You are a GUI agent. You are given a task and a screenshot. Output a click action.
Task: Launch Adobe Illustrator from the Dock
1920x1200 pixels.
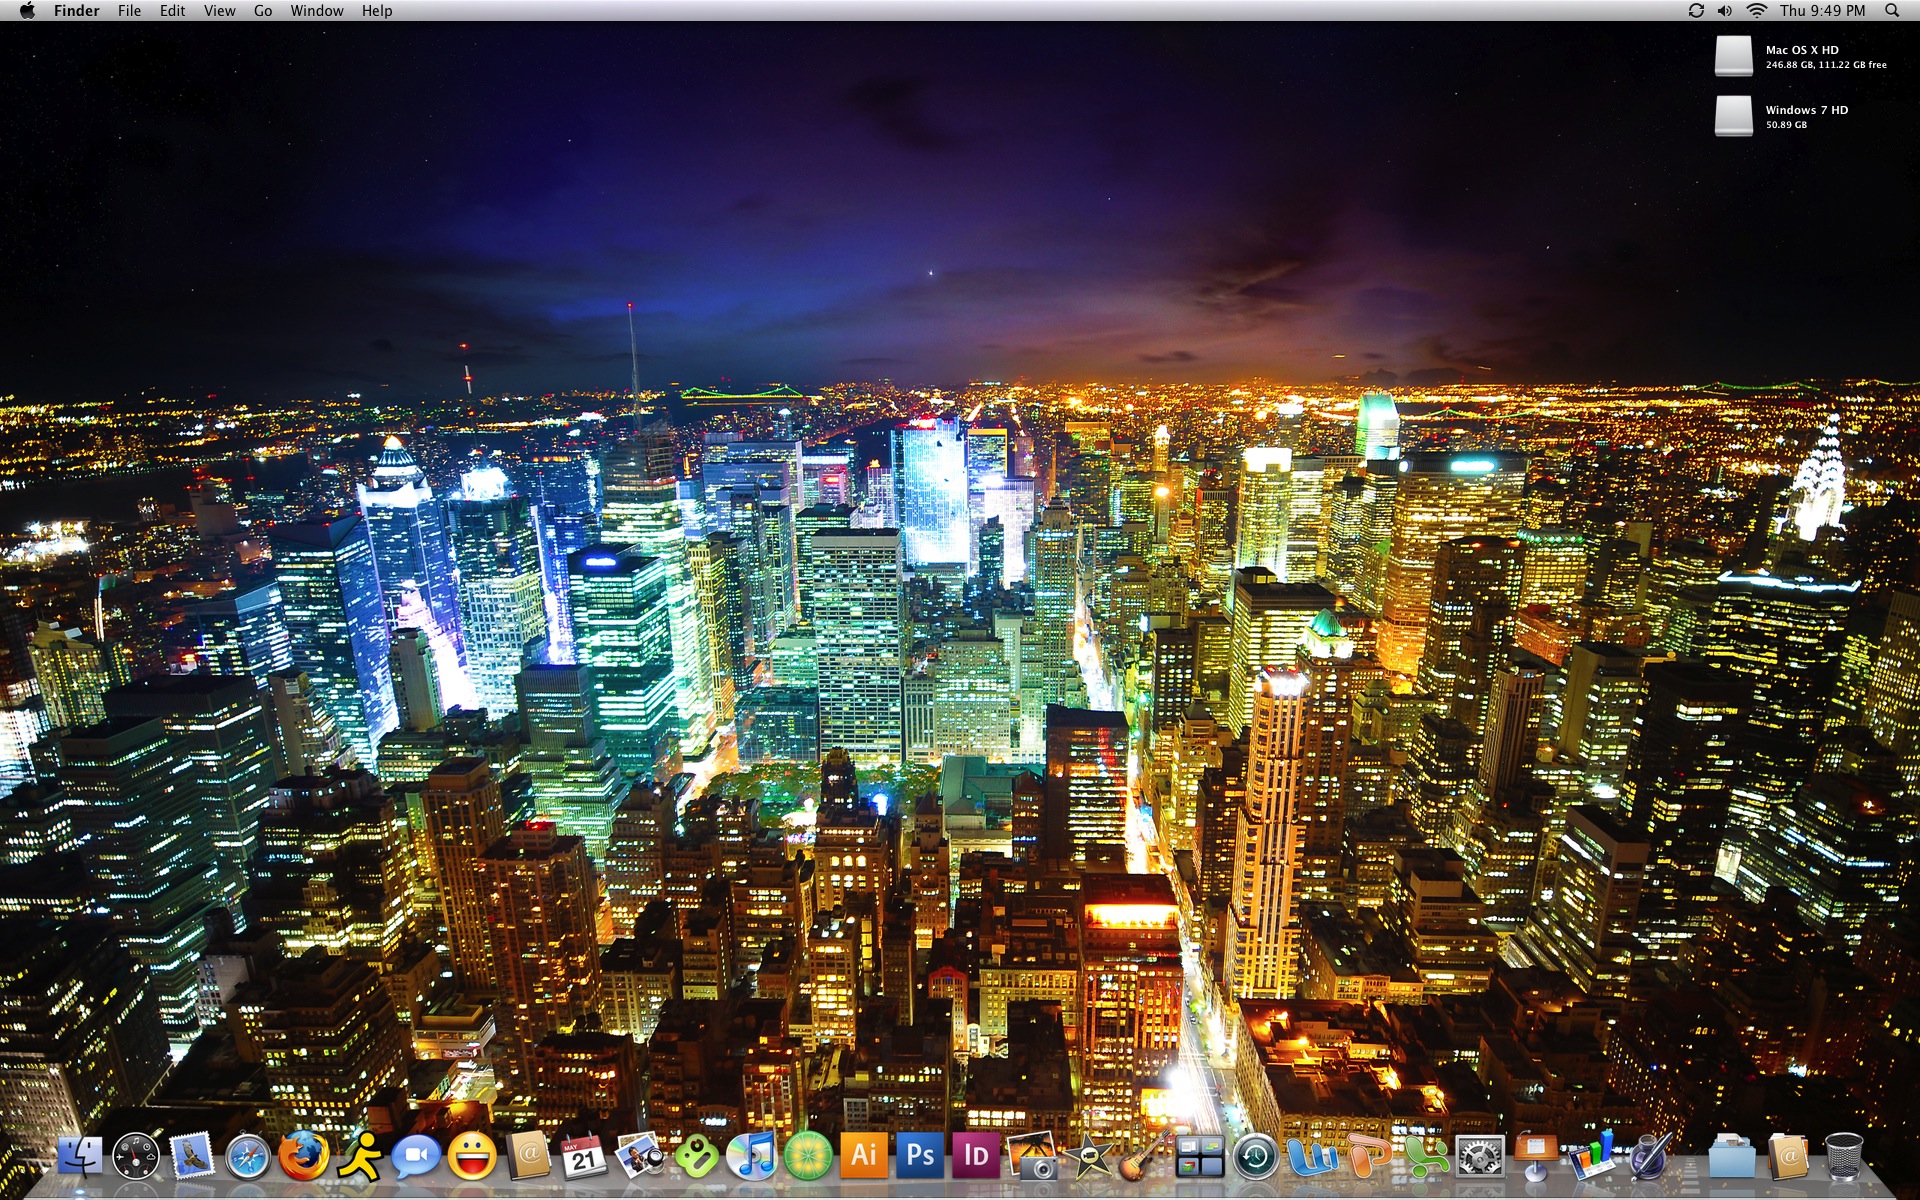click(863, 1157)
